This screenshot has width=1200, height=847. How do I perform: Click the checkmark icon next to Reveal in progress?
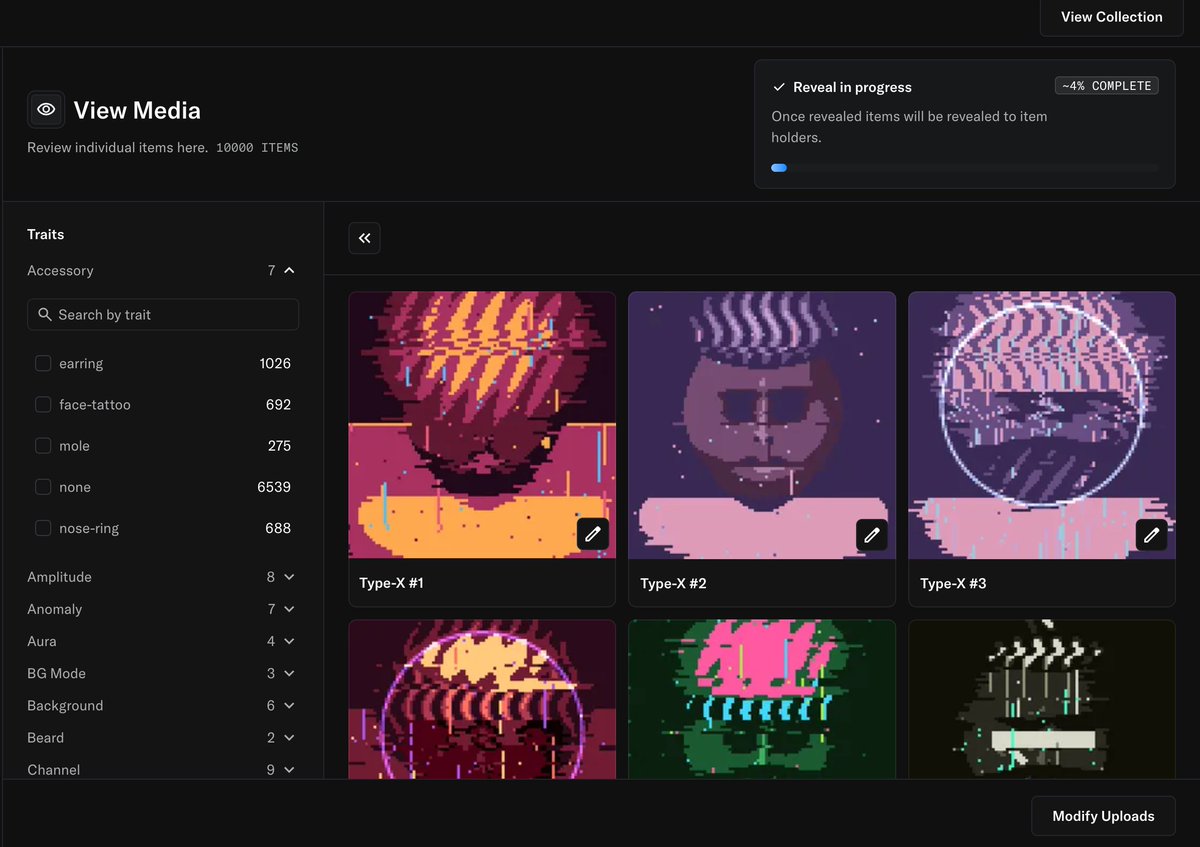pyautogui.click(x=779, y=87)
